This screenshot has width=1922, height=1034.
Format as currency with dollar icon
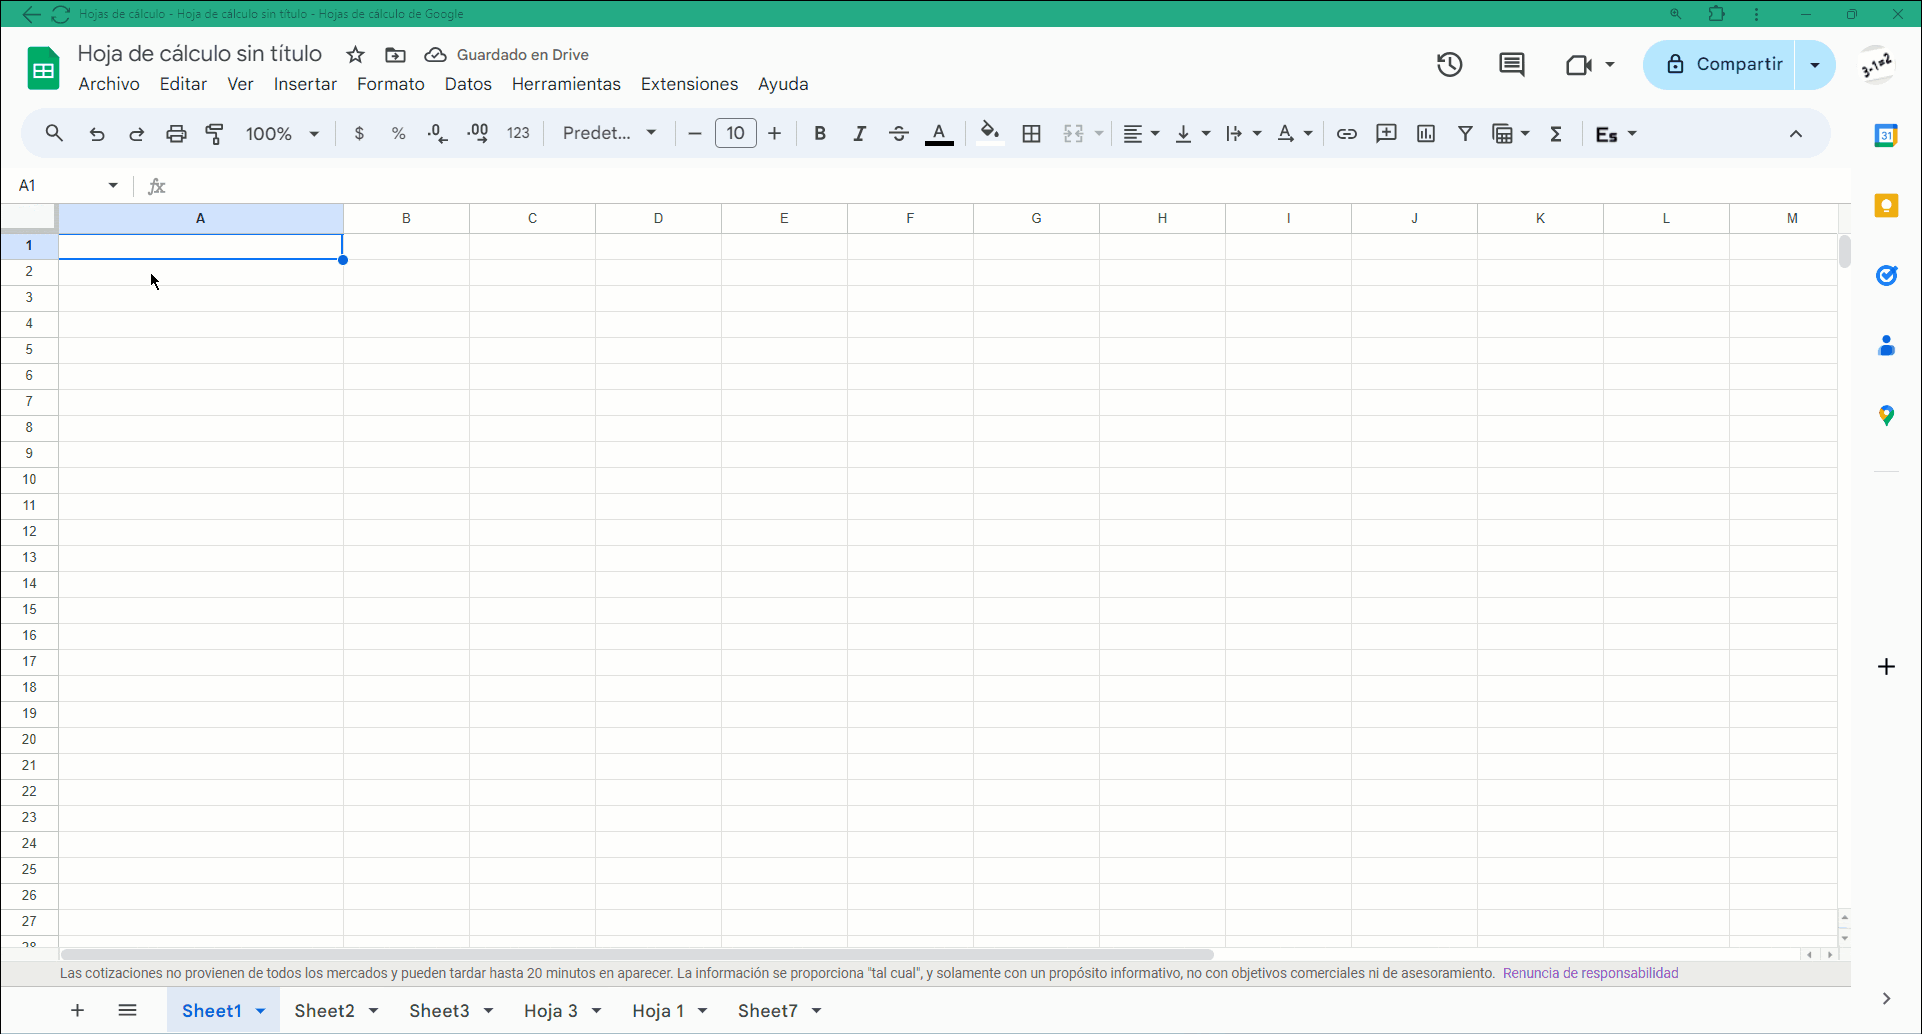point(359,134)
